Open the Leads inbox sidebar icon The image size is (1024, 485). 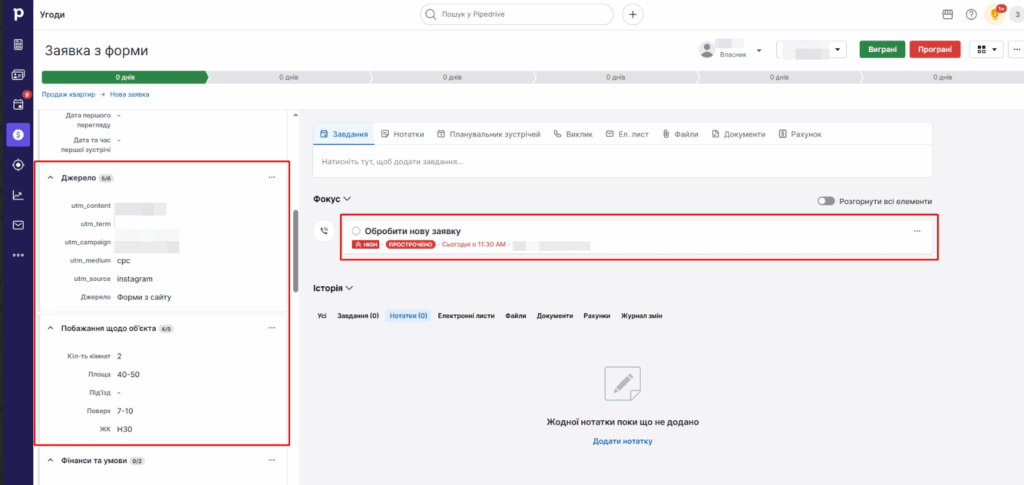point(18,45)
